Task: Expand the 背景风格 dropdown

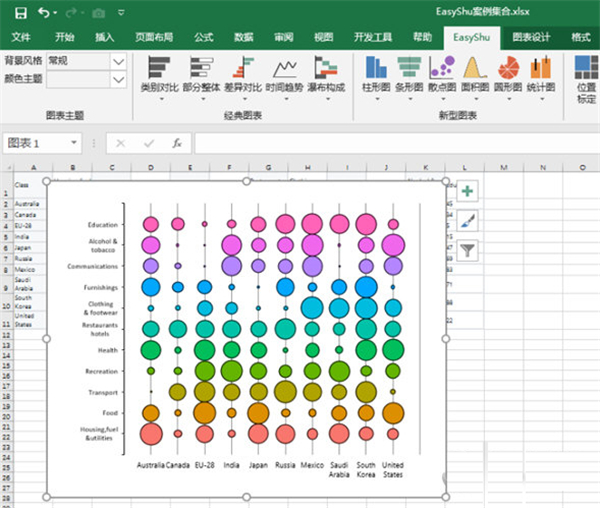Action: coord(119,61)
